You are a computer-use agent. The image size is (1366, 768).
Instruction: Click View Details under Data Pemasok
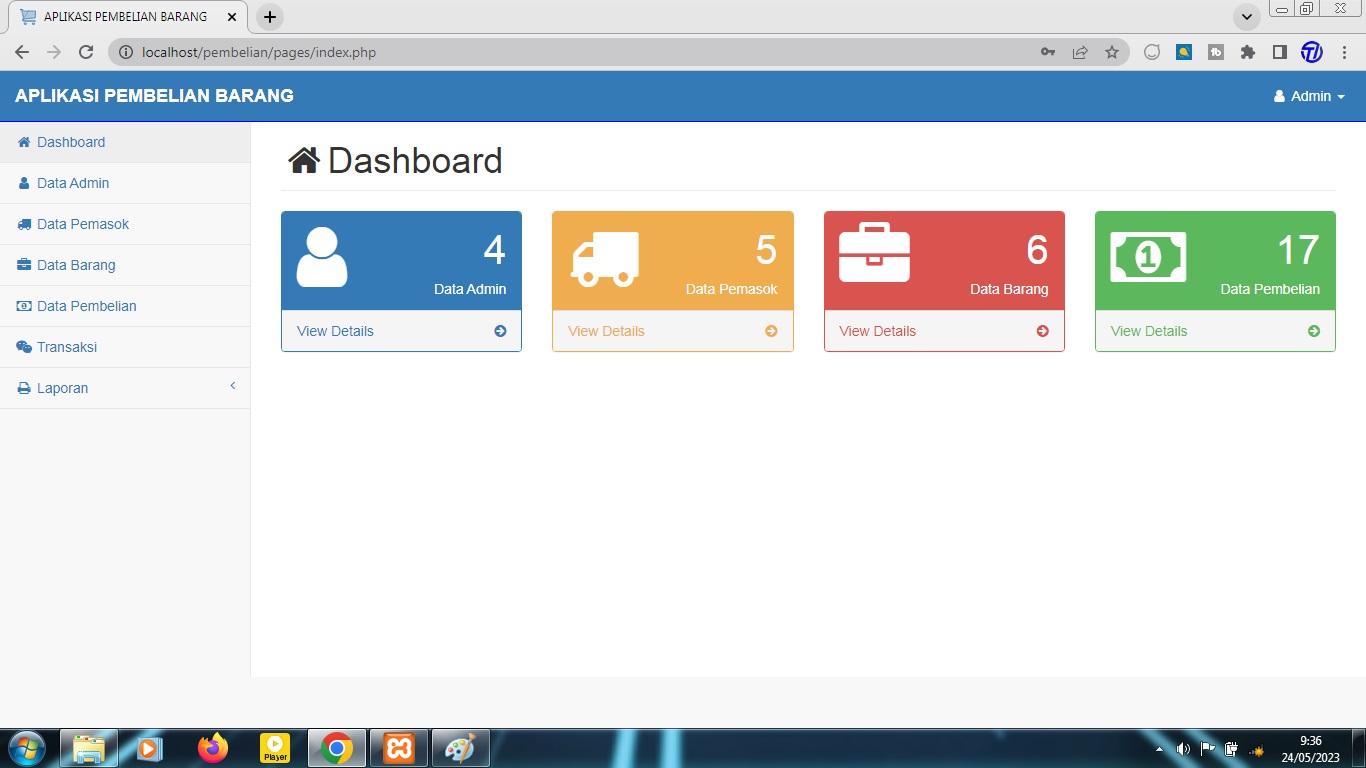[x=606, y=331]
